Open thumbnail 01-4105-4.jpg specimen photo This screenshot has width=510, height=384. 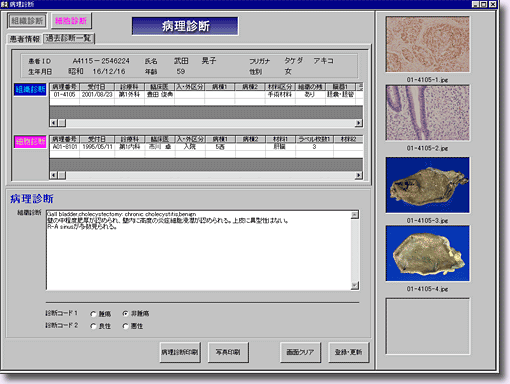(x=428, y=253)
